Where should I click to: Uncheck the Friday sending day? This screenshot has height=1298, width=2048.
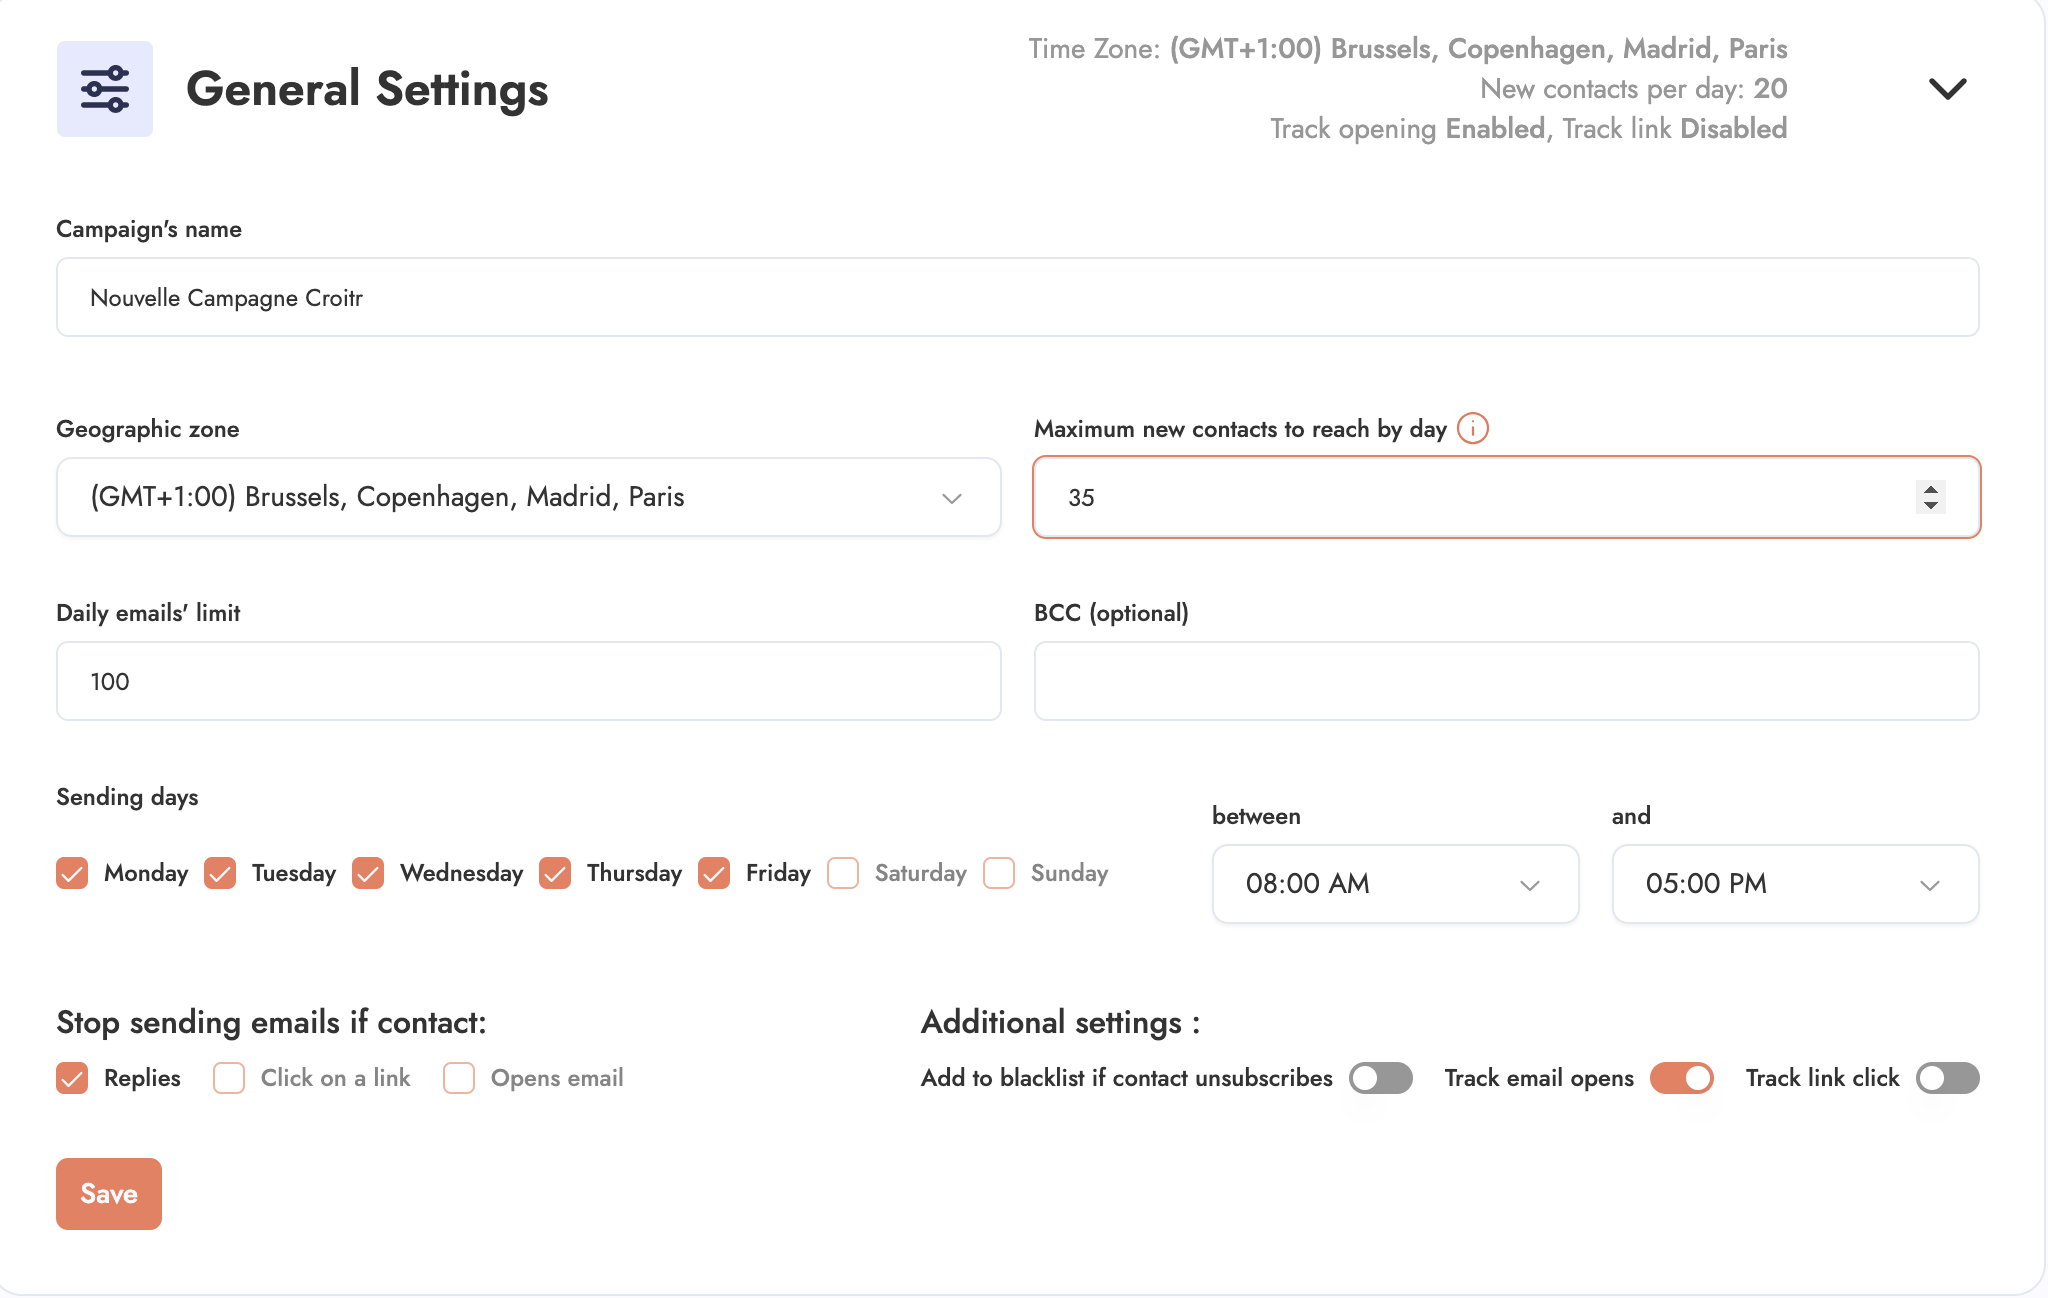[714, 873]
